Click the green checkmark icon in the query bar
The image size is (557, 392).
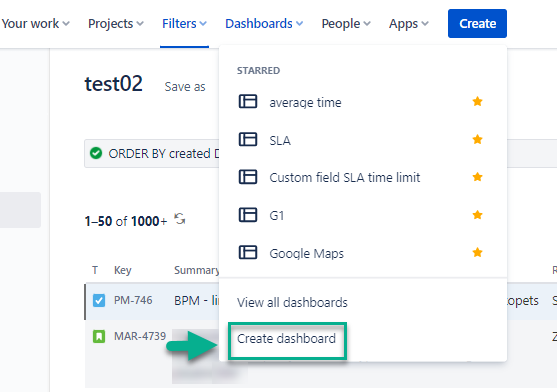tap(96, 153)
